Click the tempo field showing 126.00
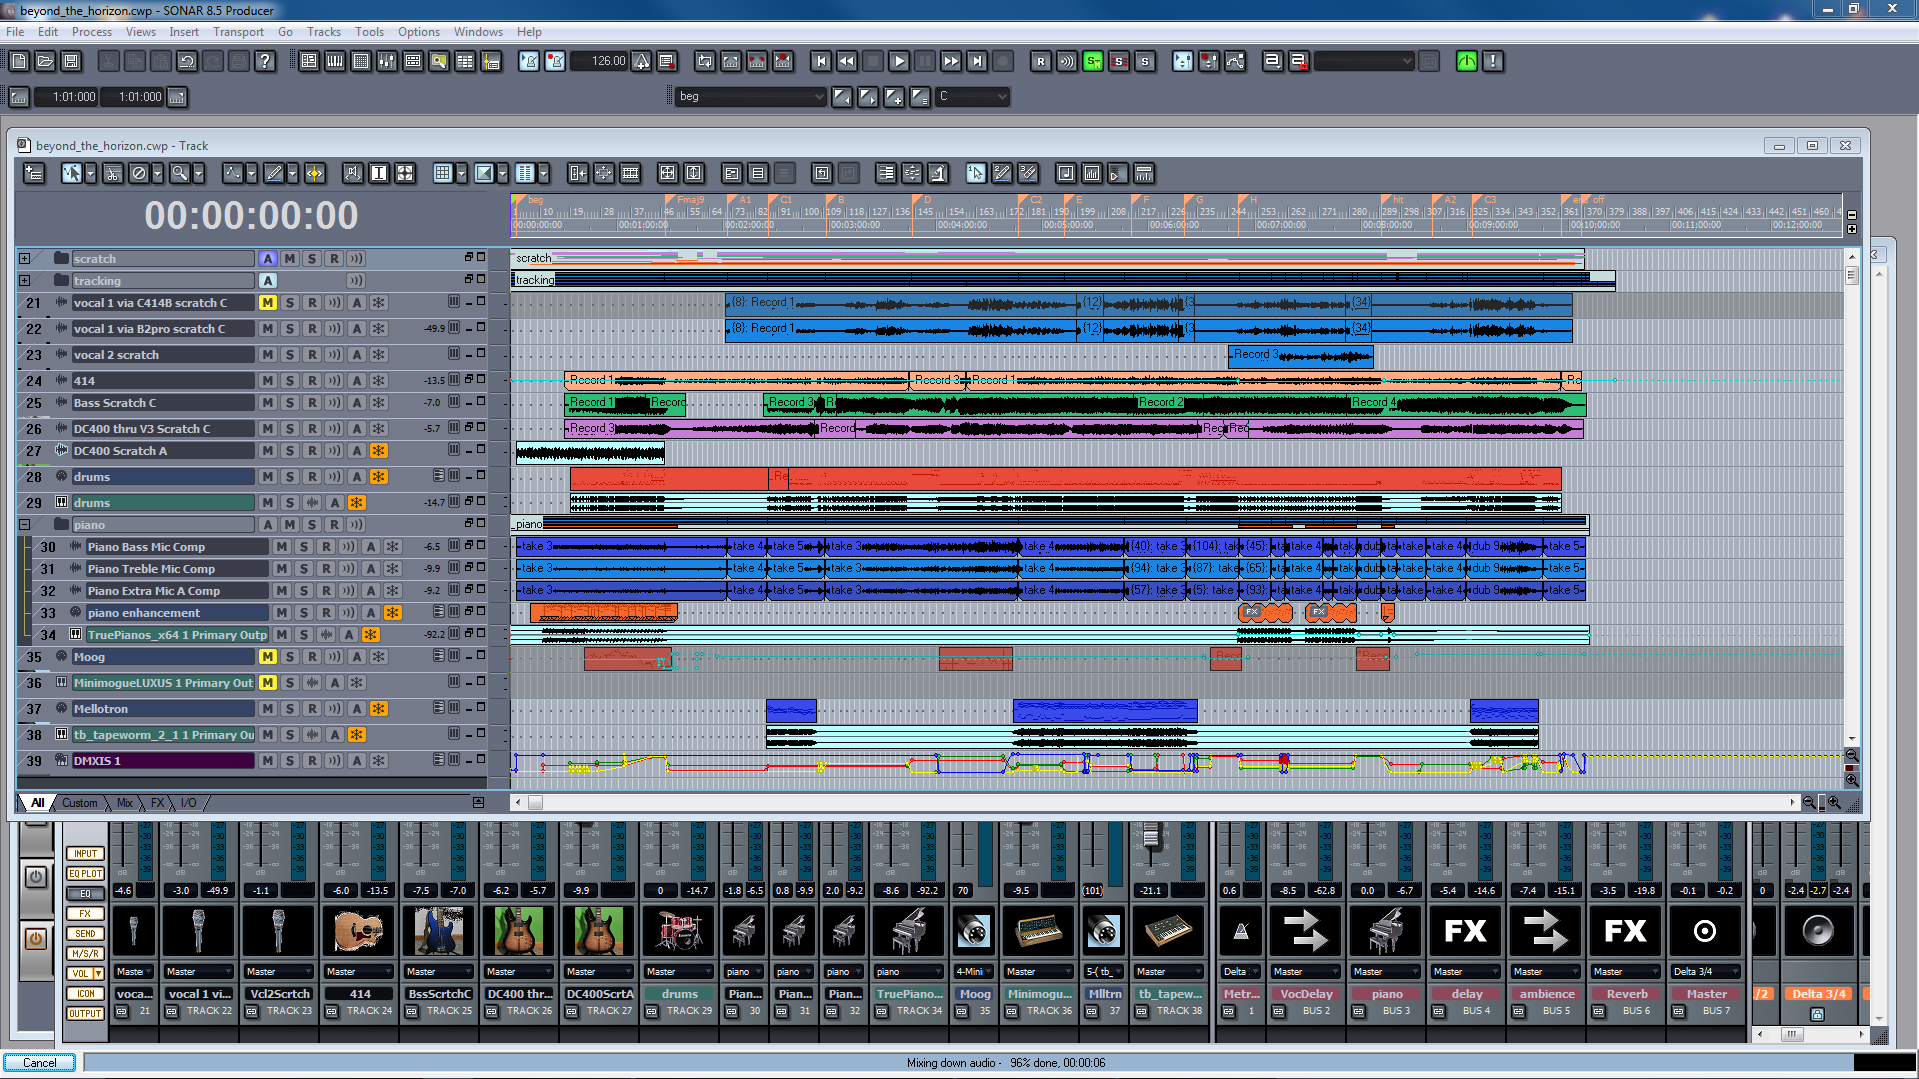The image size is (1919, 1079). pos(606,62)
